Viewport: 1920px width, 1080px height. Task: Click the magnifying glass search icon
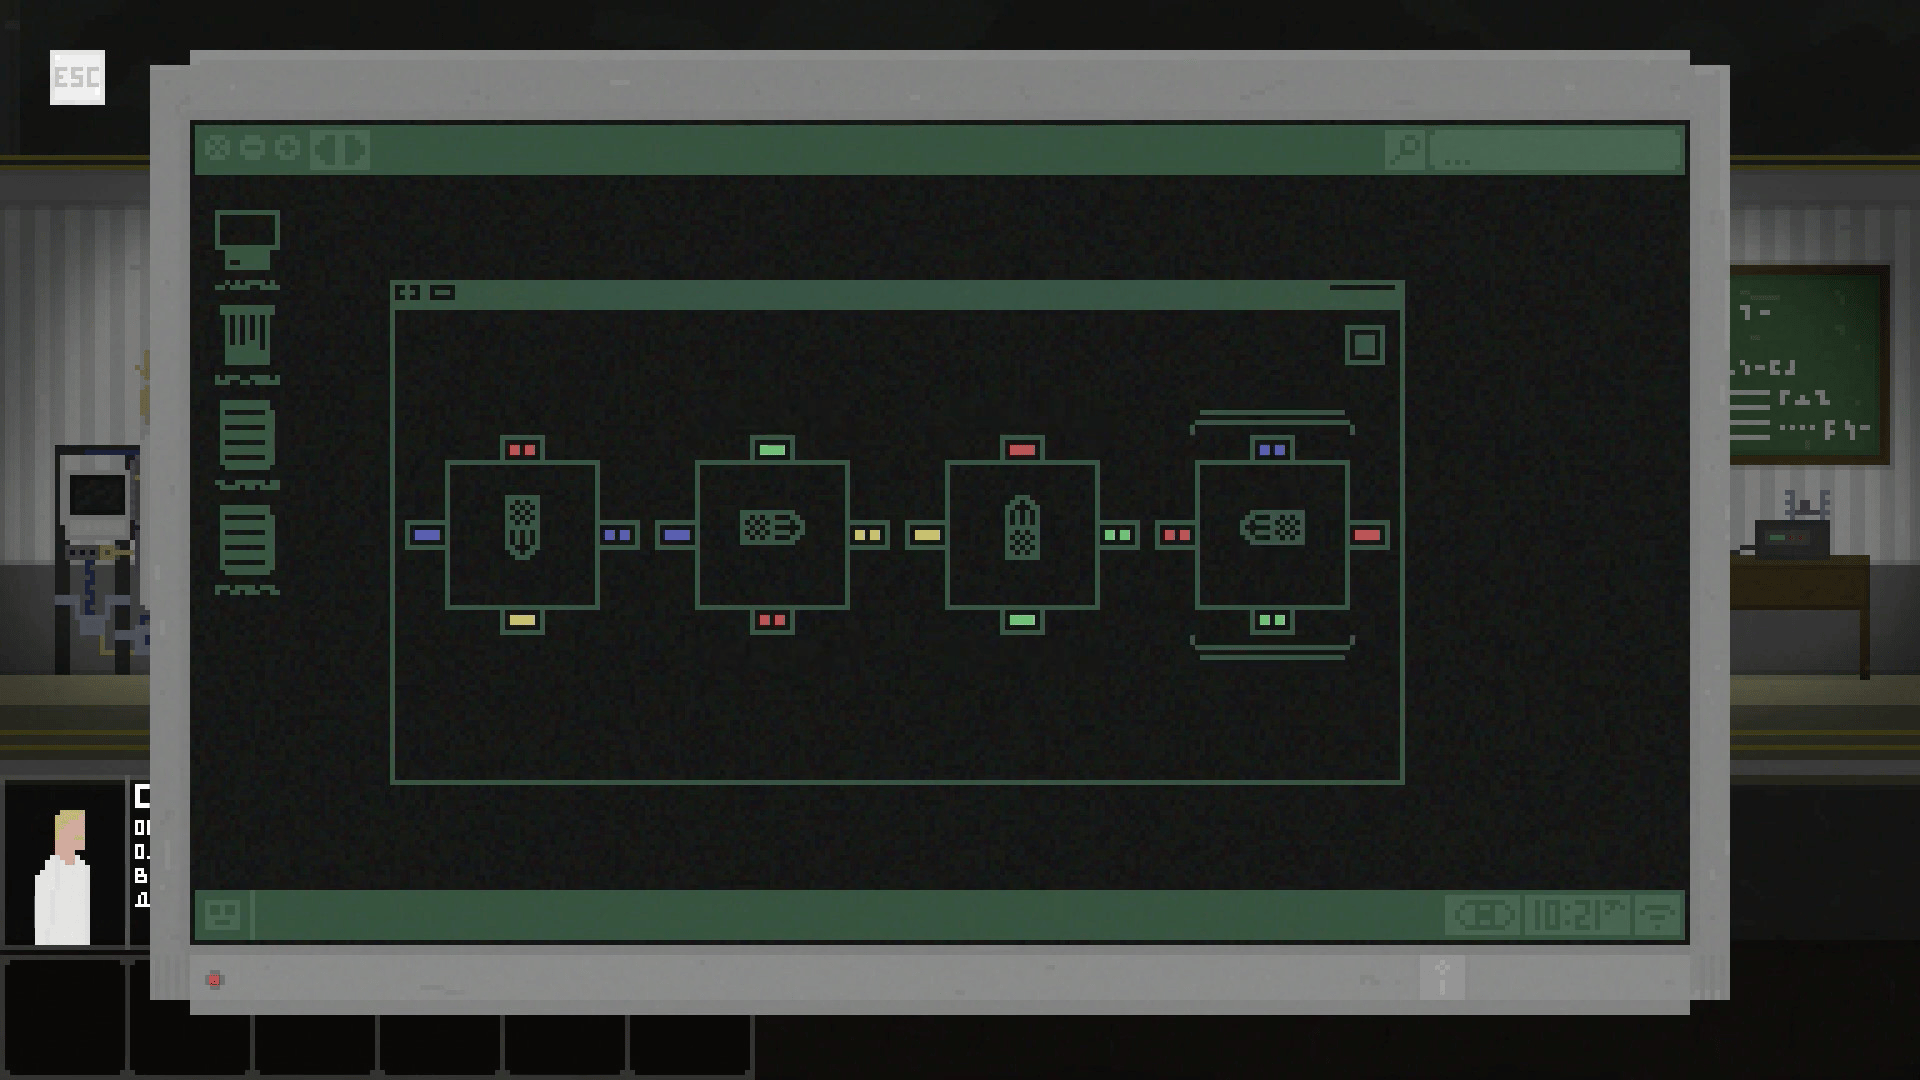[x=1405, y=150]
